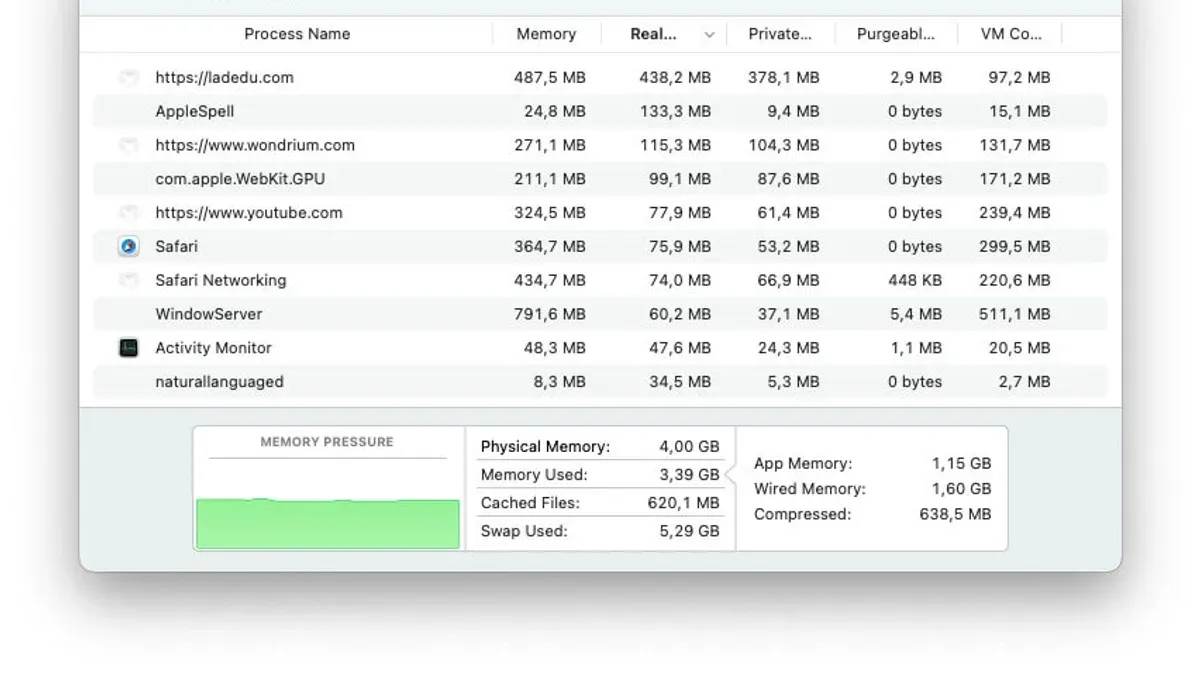
Task: Sort by the Memory column header
Action: pyautogui.click(x=546, y=34)
